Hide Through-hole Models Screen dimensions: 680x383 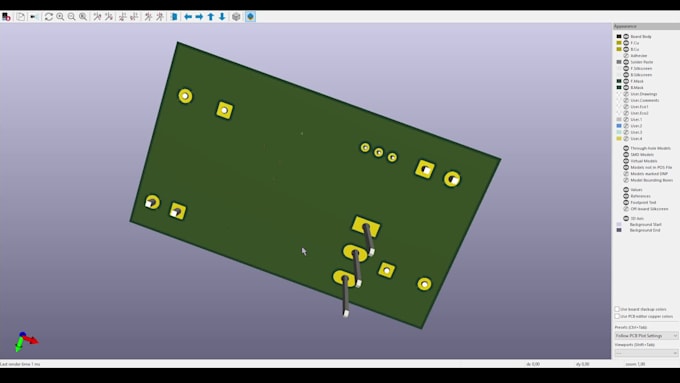[626, 148]
